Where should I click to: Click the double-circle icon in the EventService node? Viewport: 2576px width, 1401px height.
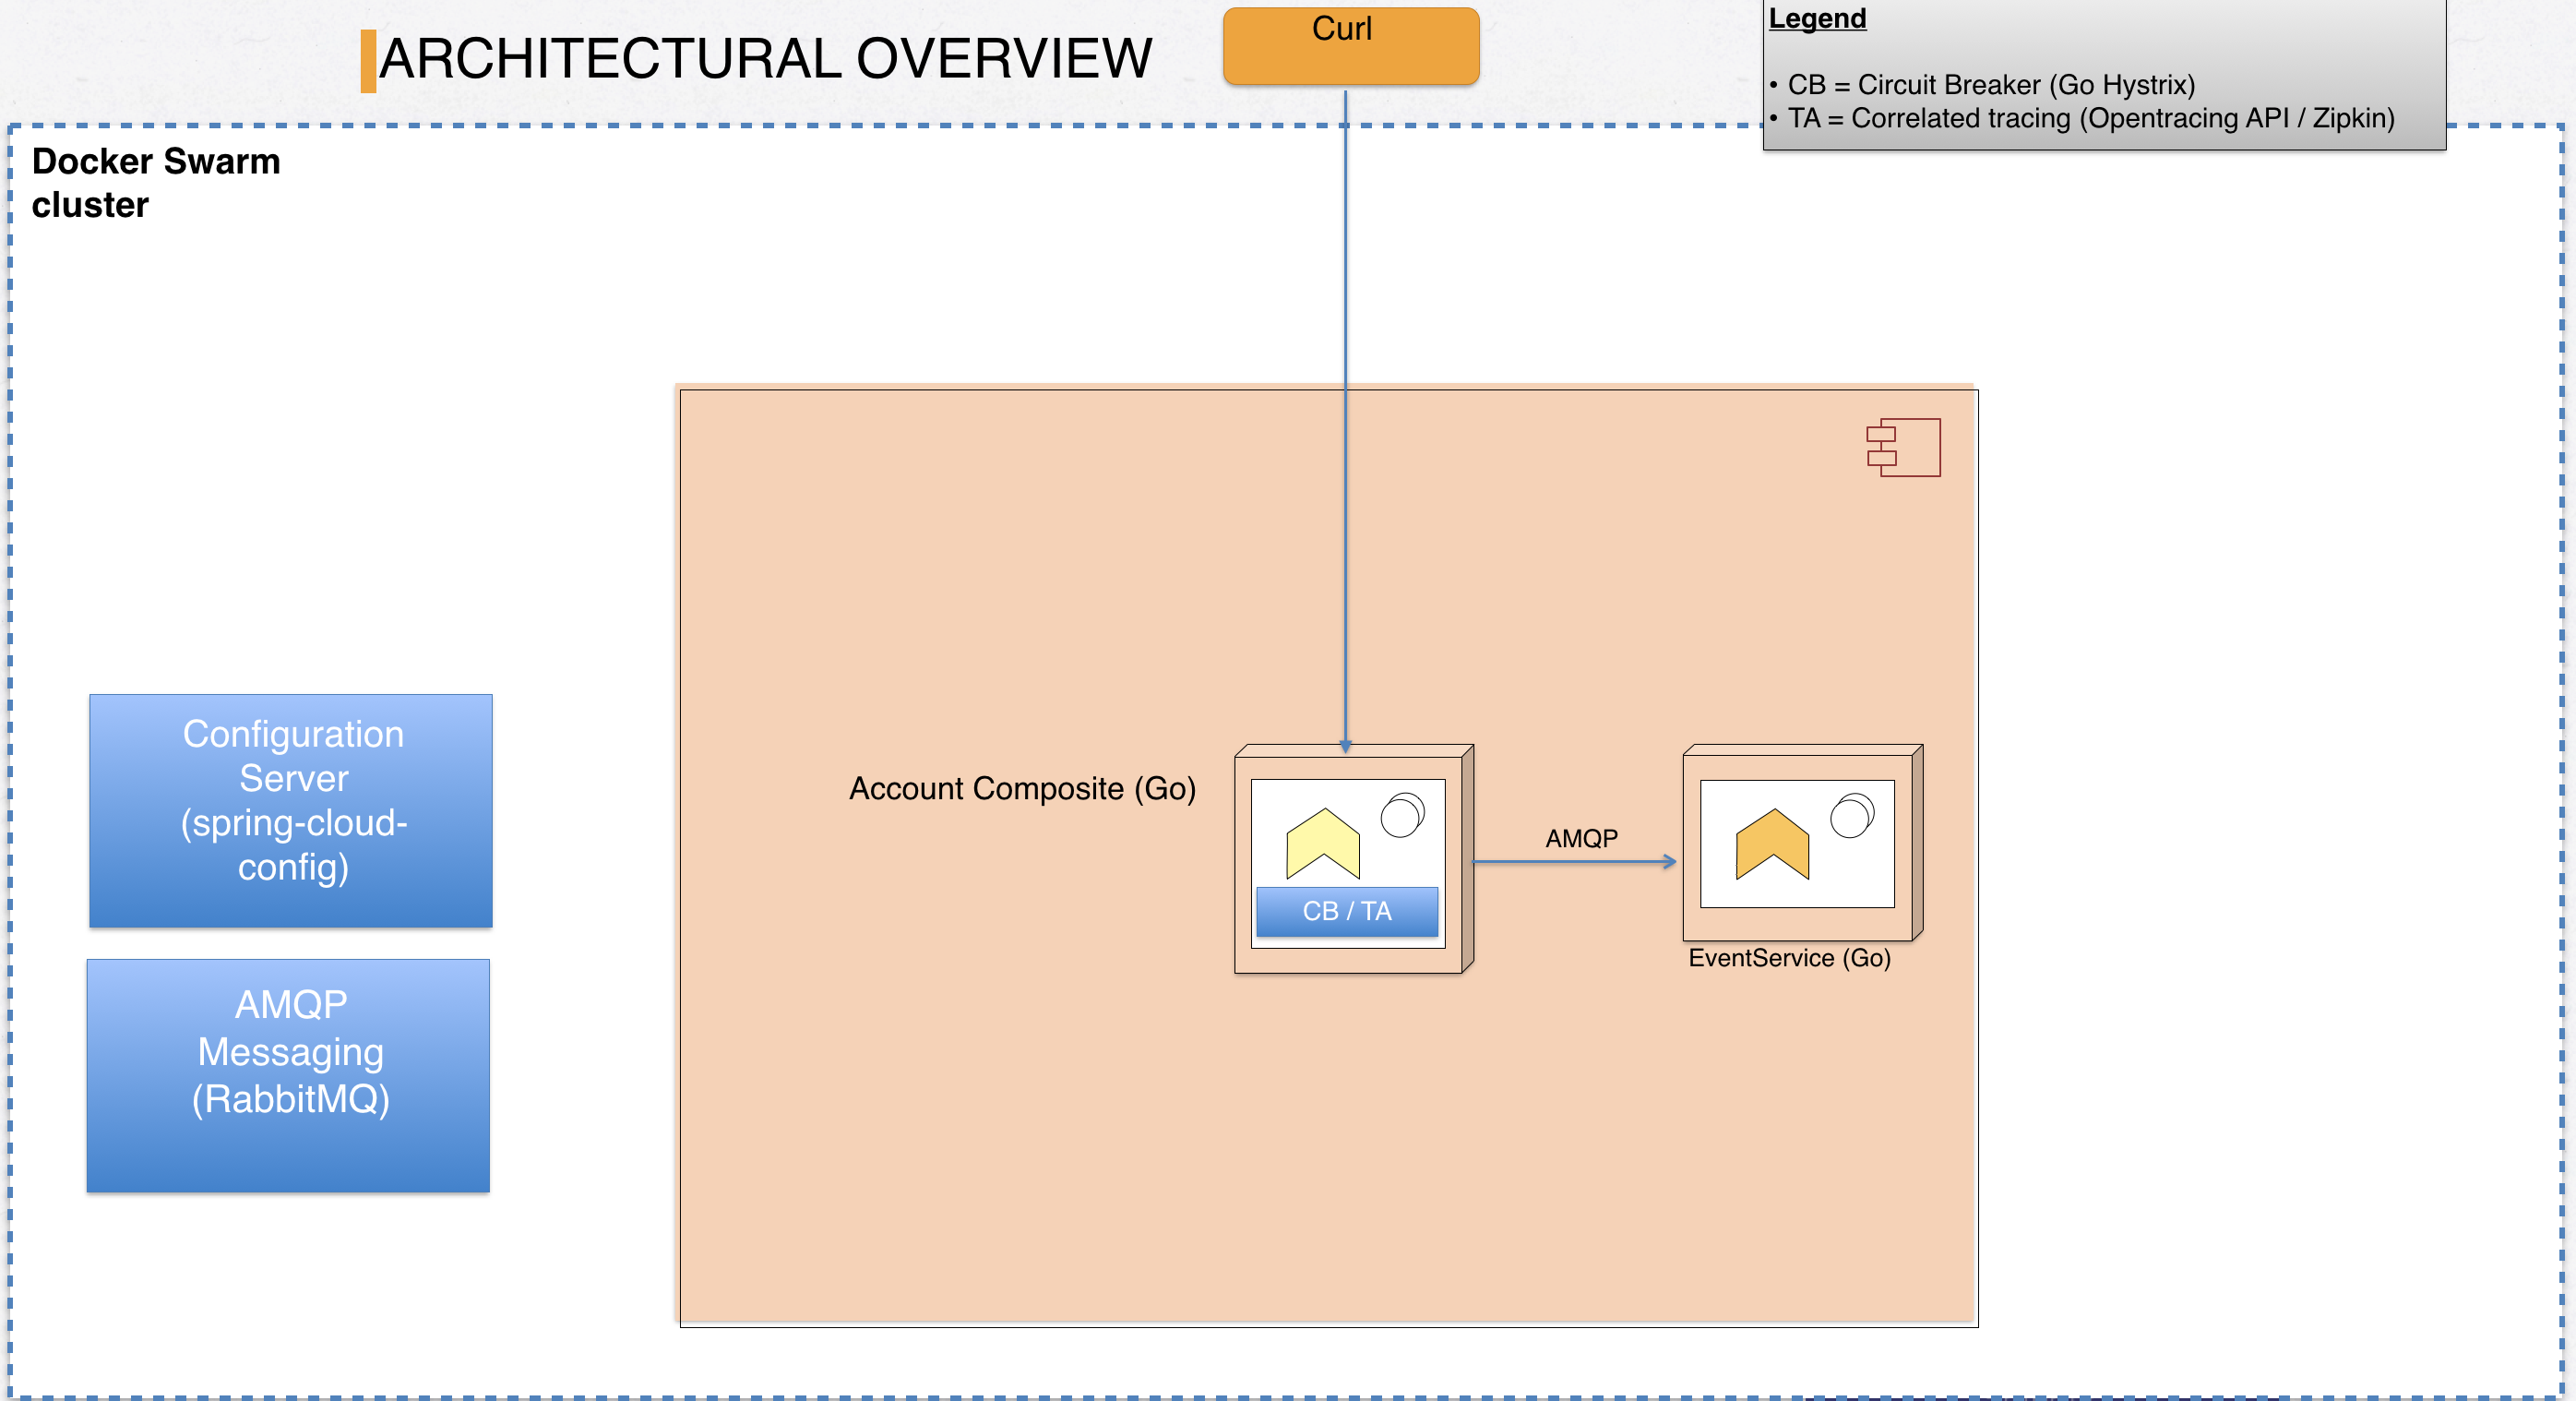pyautogui.click(x=1852, y=815)
